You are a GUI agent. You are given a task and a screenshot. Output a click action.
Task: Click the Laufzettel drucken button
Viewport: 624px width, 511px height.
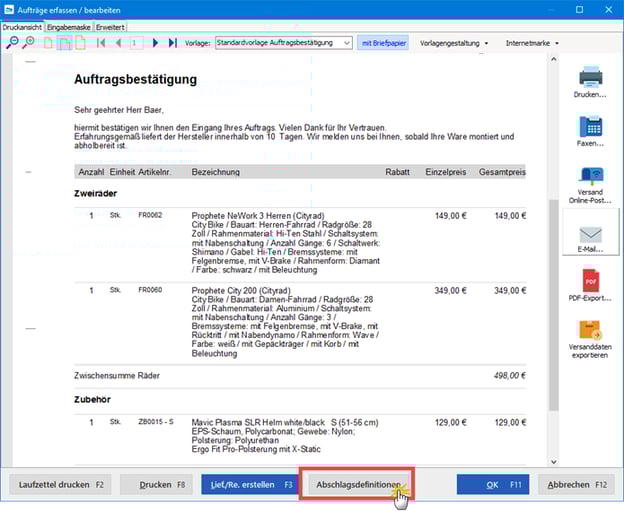(59, 485)
